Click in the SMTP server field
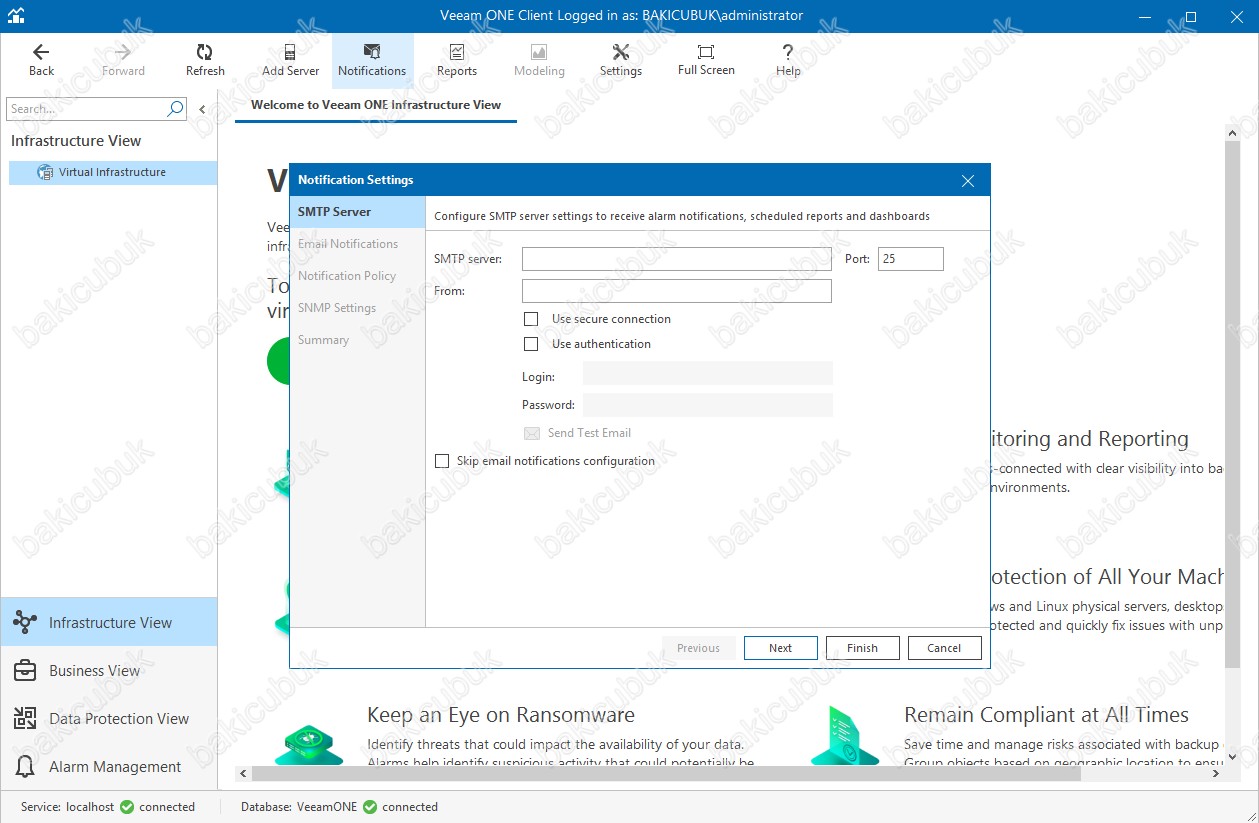 coord(677,259)
